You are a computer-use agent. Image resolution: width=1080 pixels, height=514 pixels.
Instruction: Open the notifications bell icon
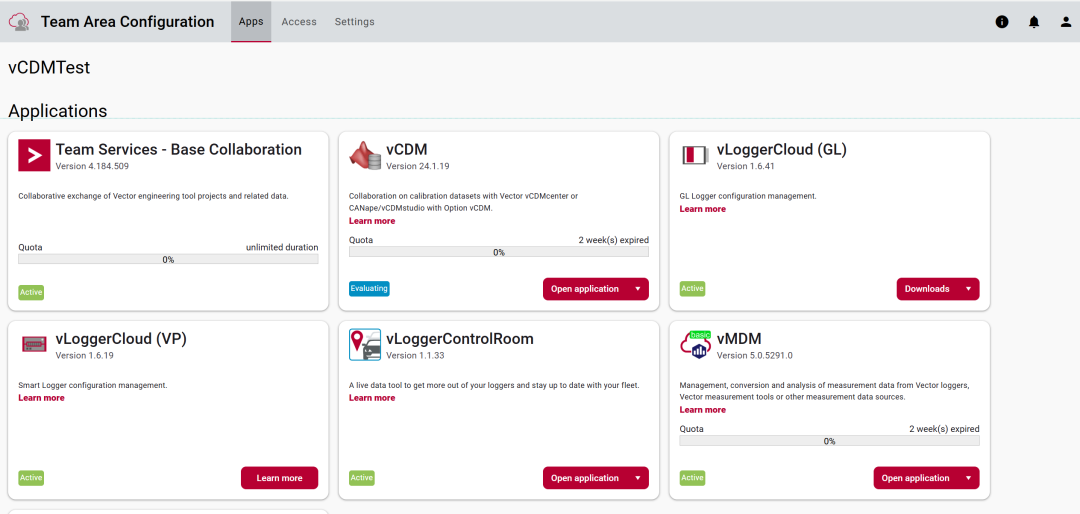click(1034, 22)
